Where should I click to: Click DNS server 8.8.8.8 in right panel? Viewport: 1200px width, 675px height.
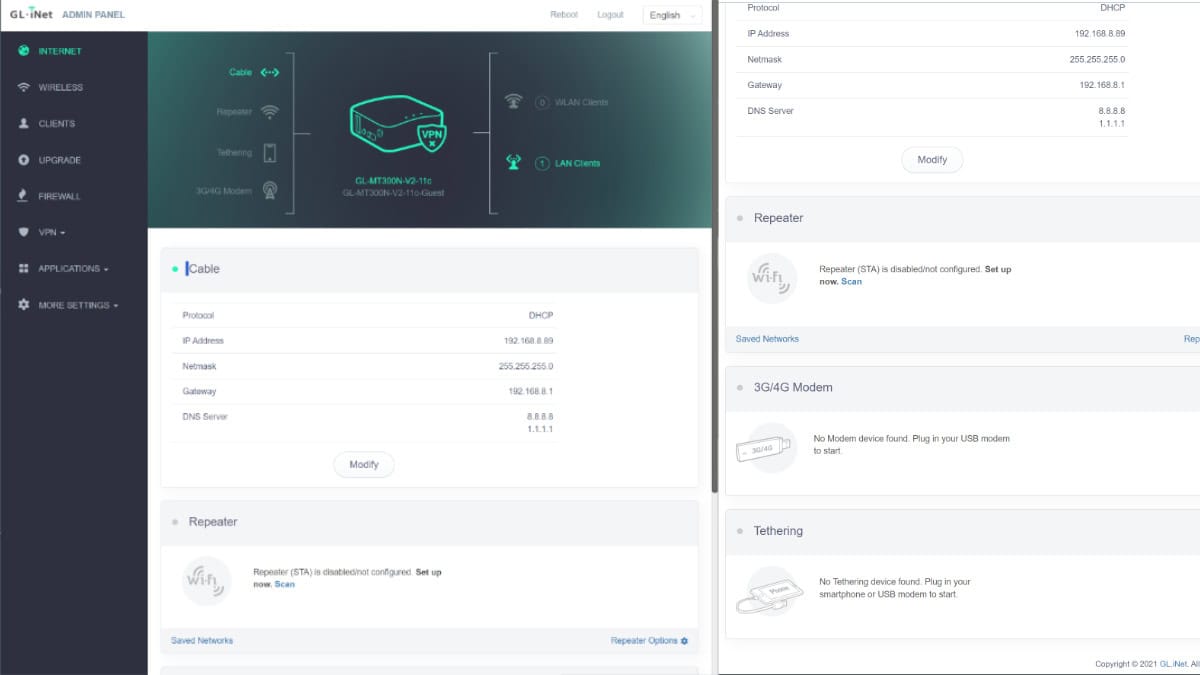(x=1112, y=111)
